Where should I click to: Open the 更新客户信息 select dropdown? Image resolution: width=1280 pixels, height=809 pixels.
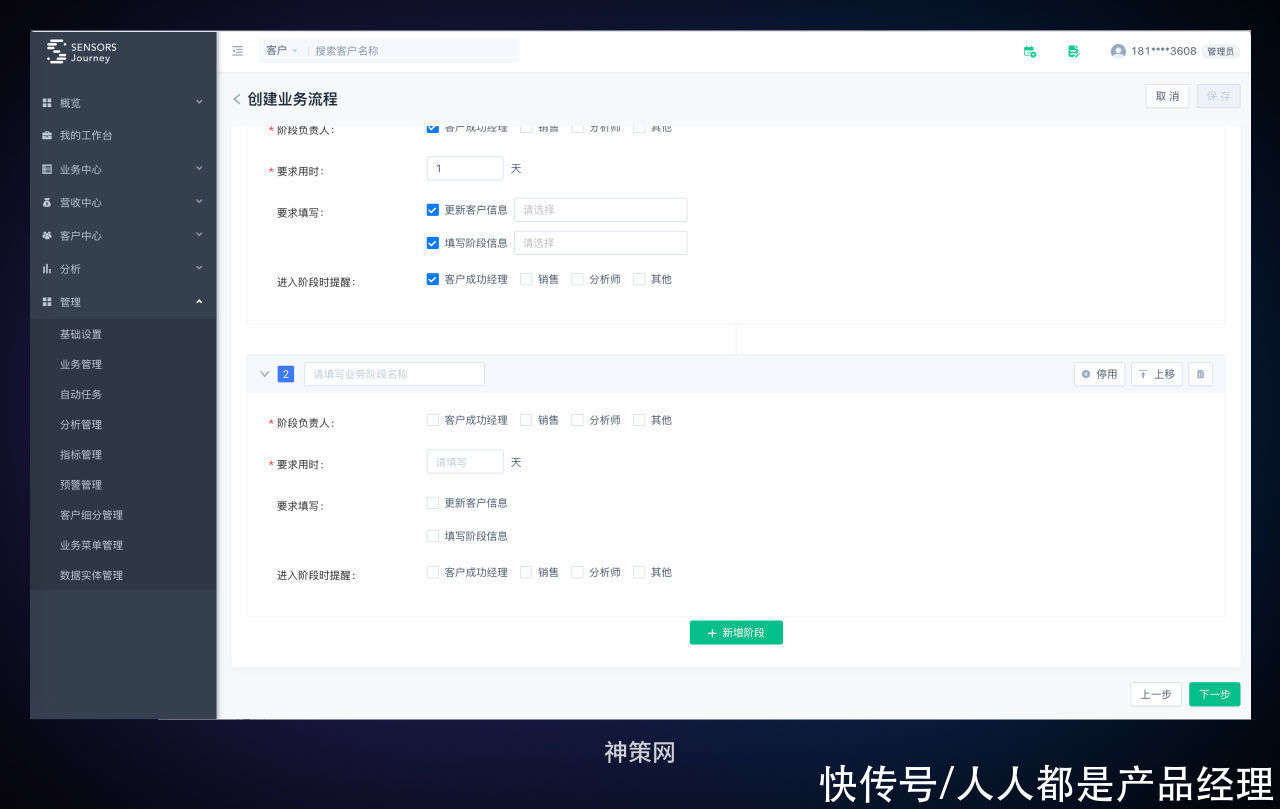[600, 210]
